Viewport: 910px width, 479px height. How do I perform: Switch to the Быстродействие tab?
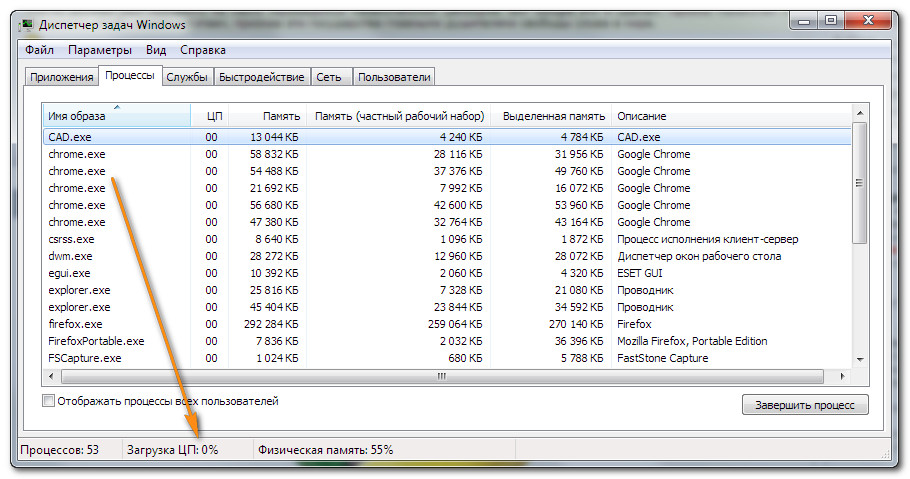pos(262,77)
